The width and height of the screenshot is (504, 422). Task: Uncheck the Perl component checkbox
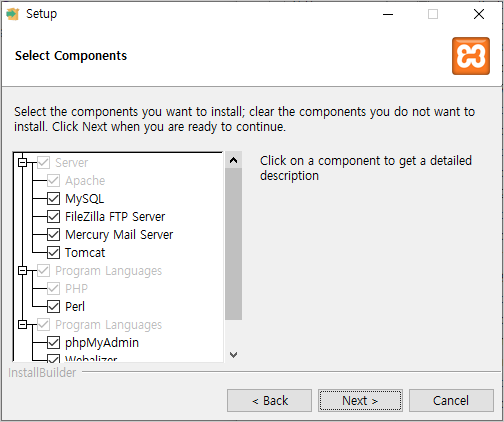point(53,306)
